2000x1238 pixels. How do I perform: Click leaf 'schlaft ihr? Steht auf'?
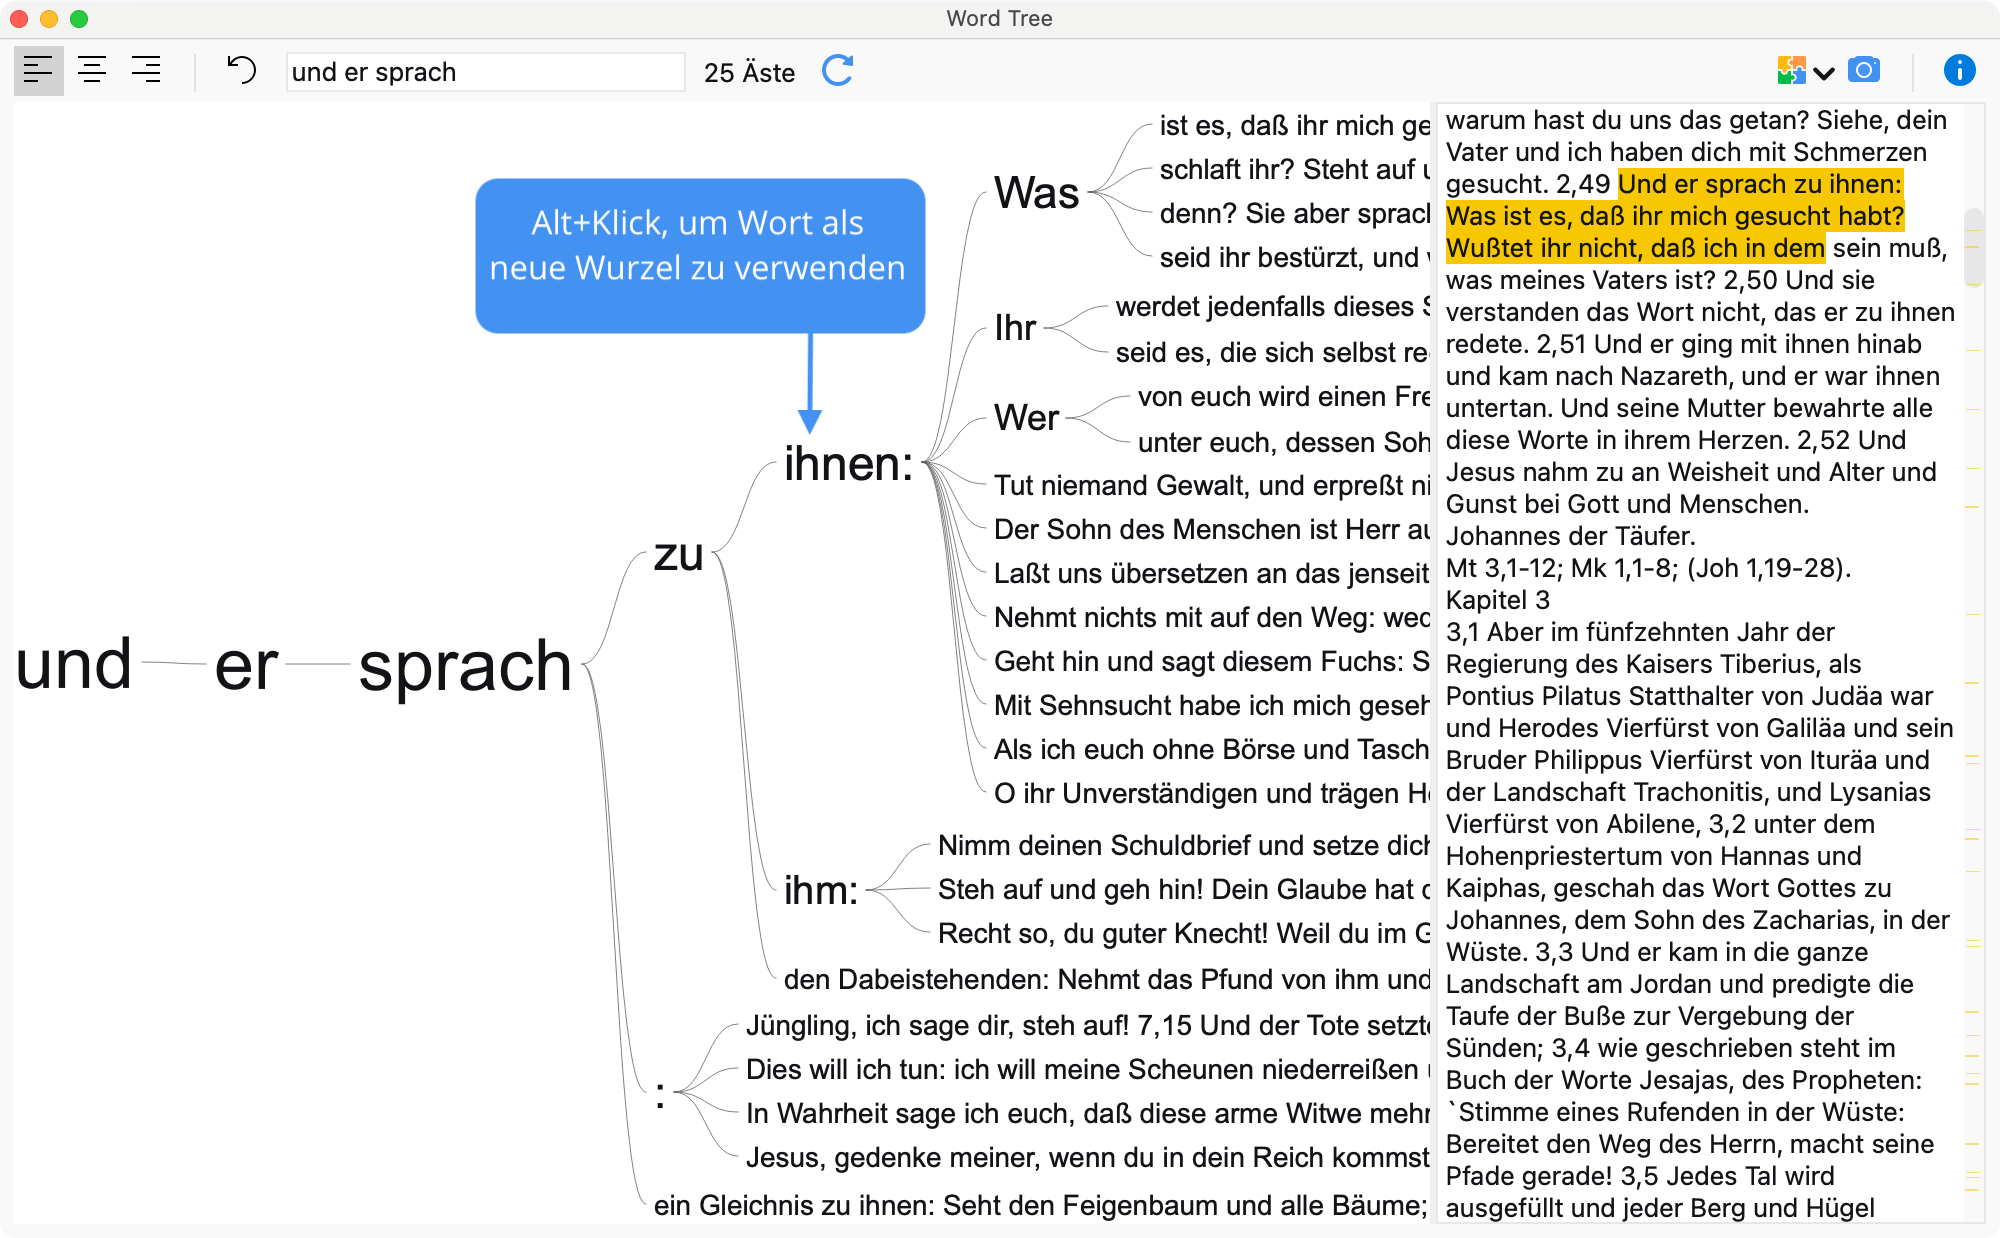pyautogui.click(x=1295, y=170)
